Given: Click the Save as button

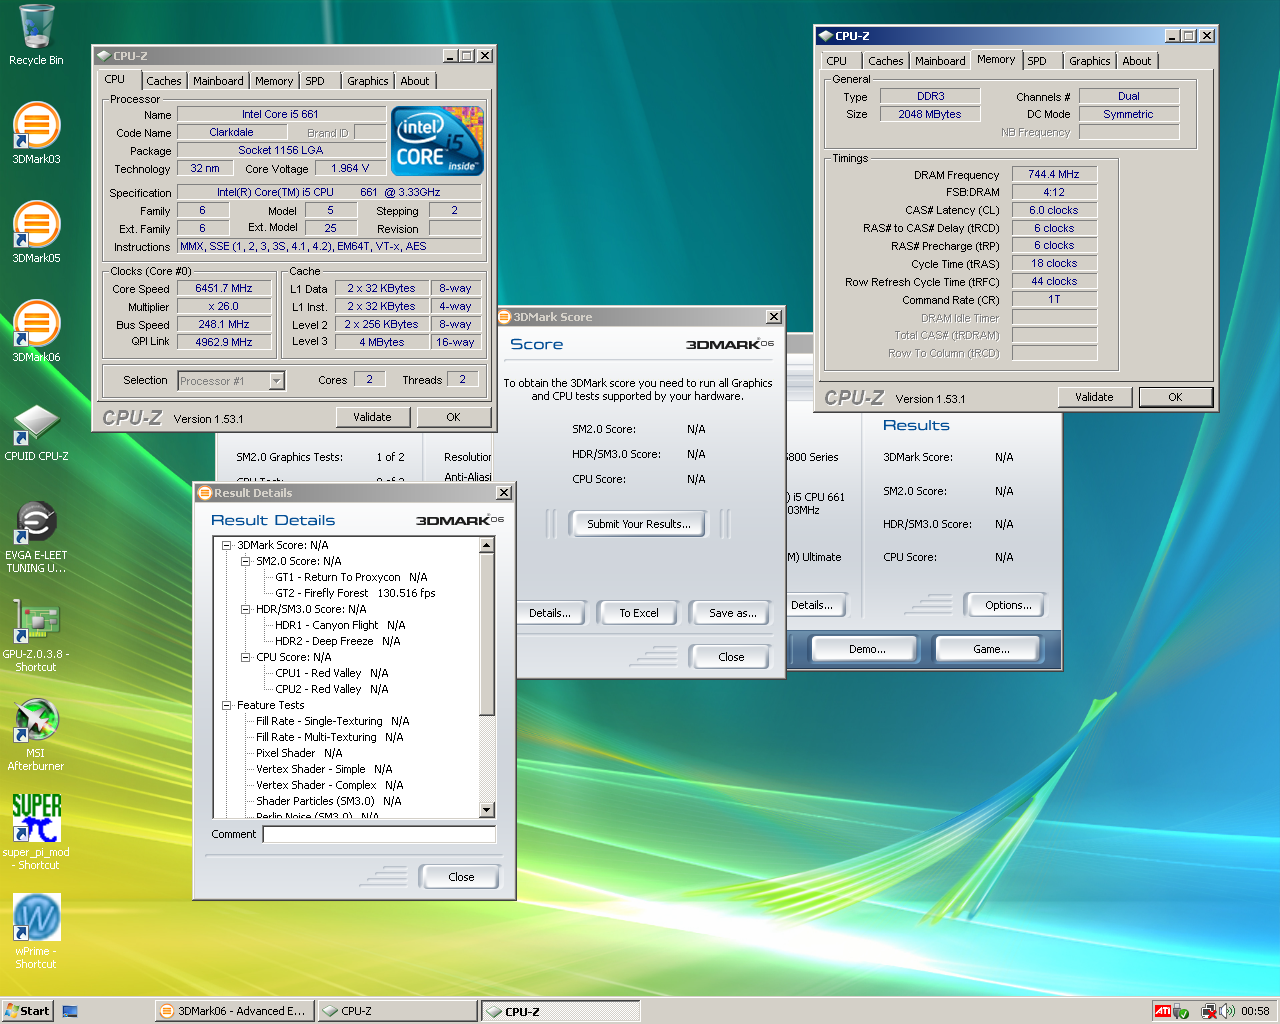Looking at the screenshot, I should click(x=732, y=613).
